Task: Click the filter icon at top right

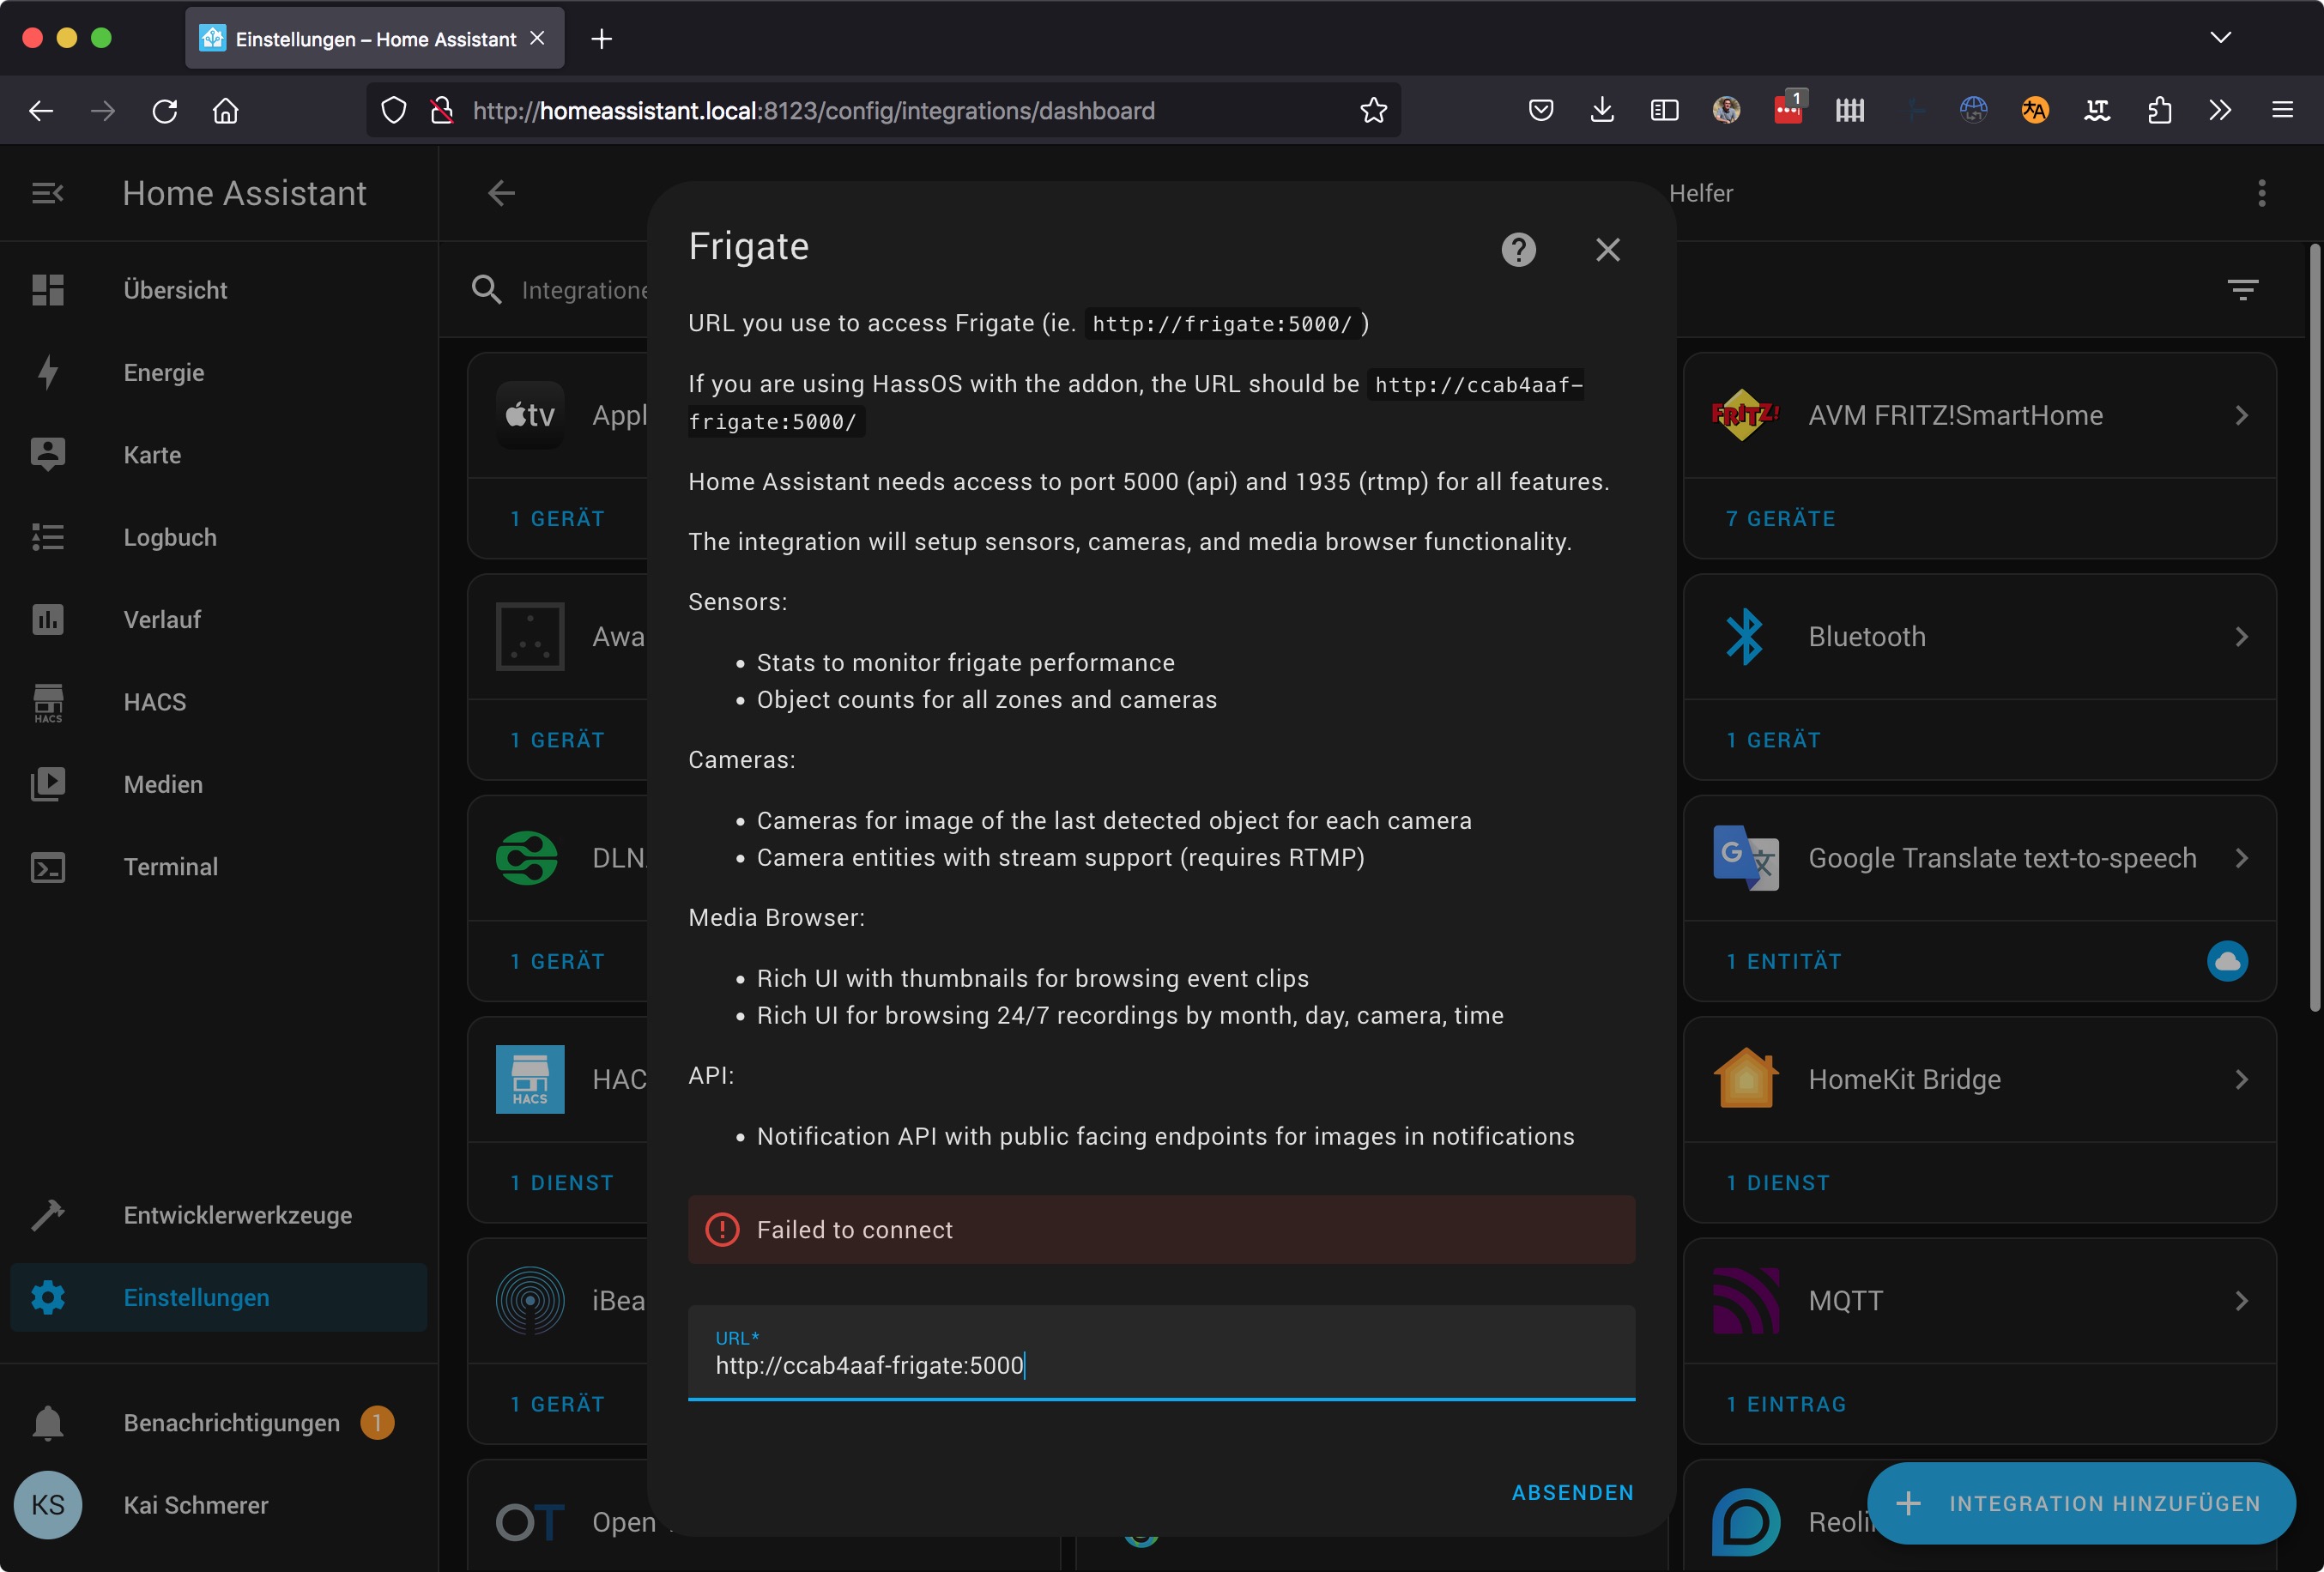Action: click(x=2242, y=290)
